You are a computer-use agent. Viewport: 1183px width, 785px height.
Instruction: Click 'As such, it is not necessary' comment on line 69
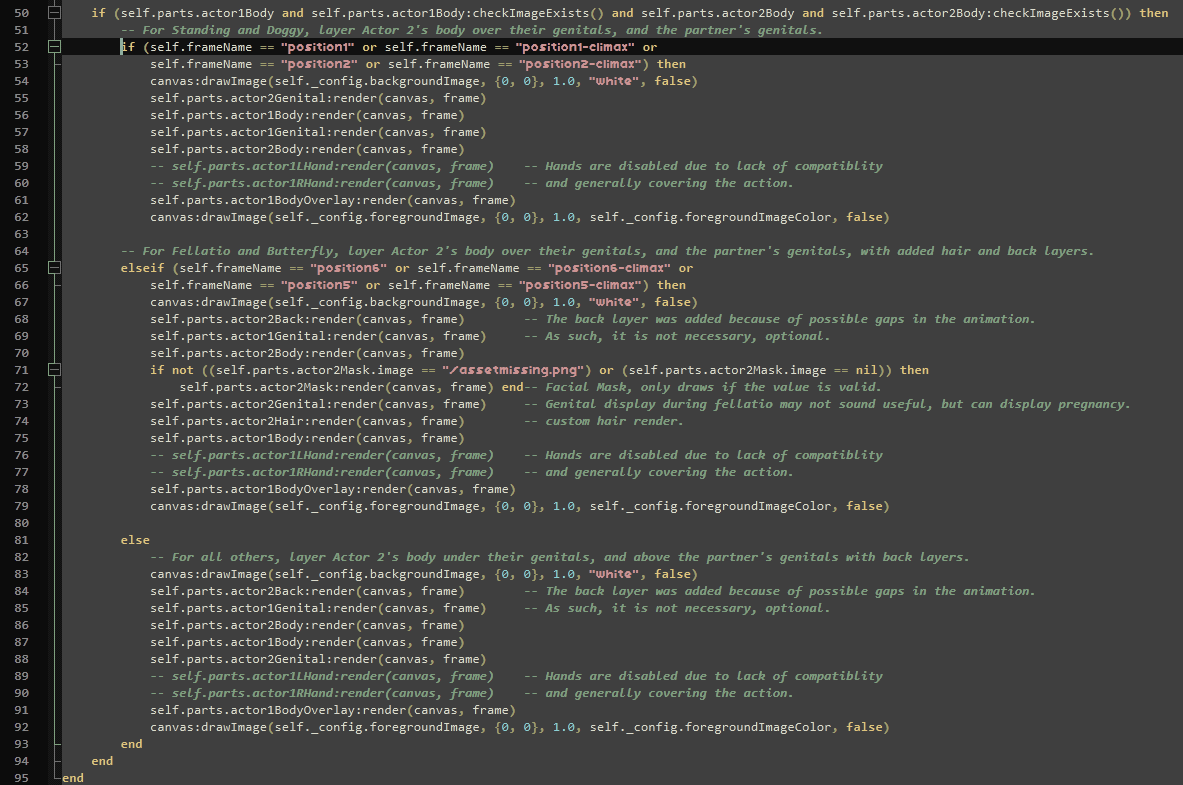(677, 336)
